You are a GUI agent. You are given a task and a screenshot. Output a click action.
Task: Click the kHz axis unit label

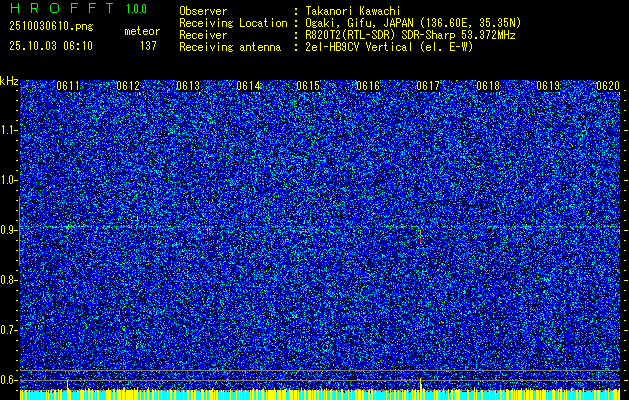(9, 81)
